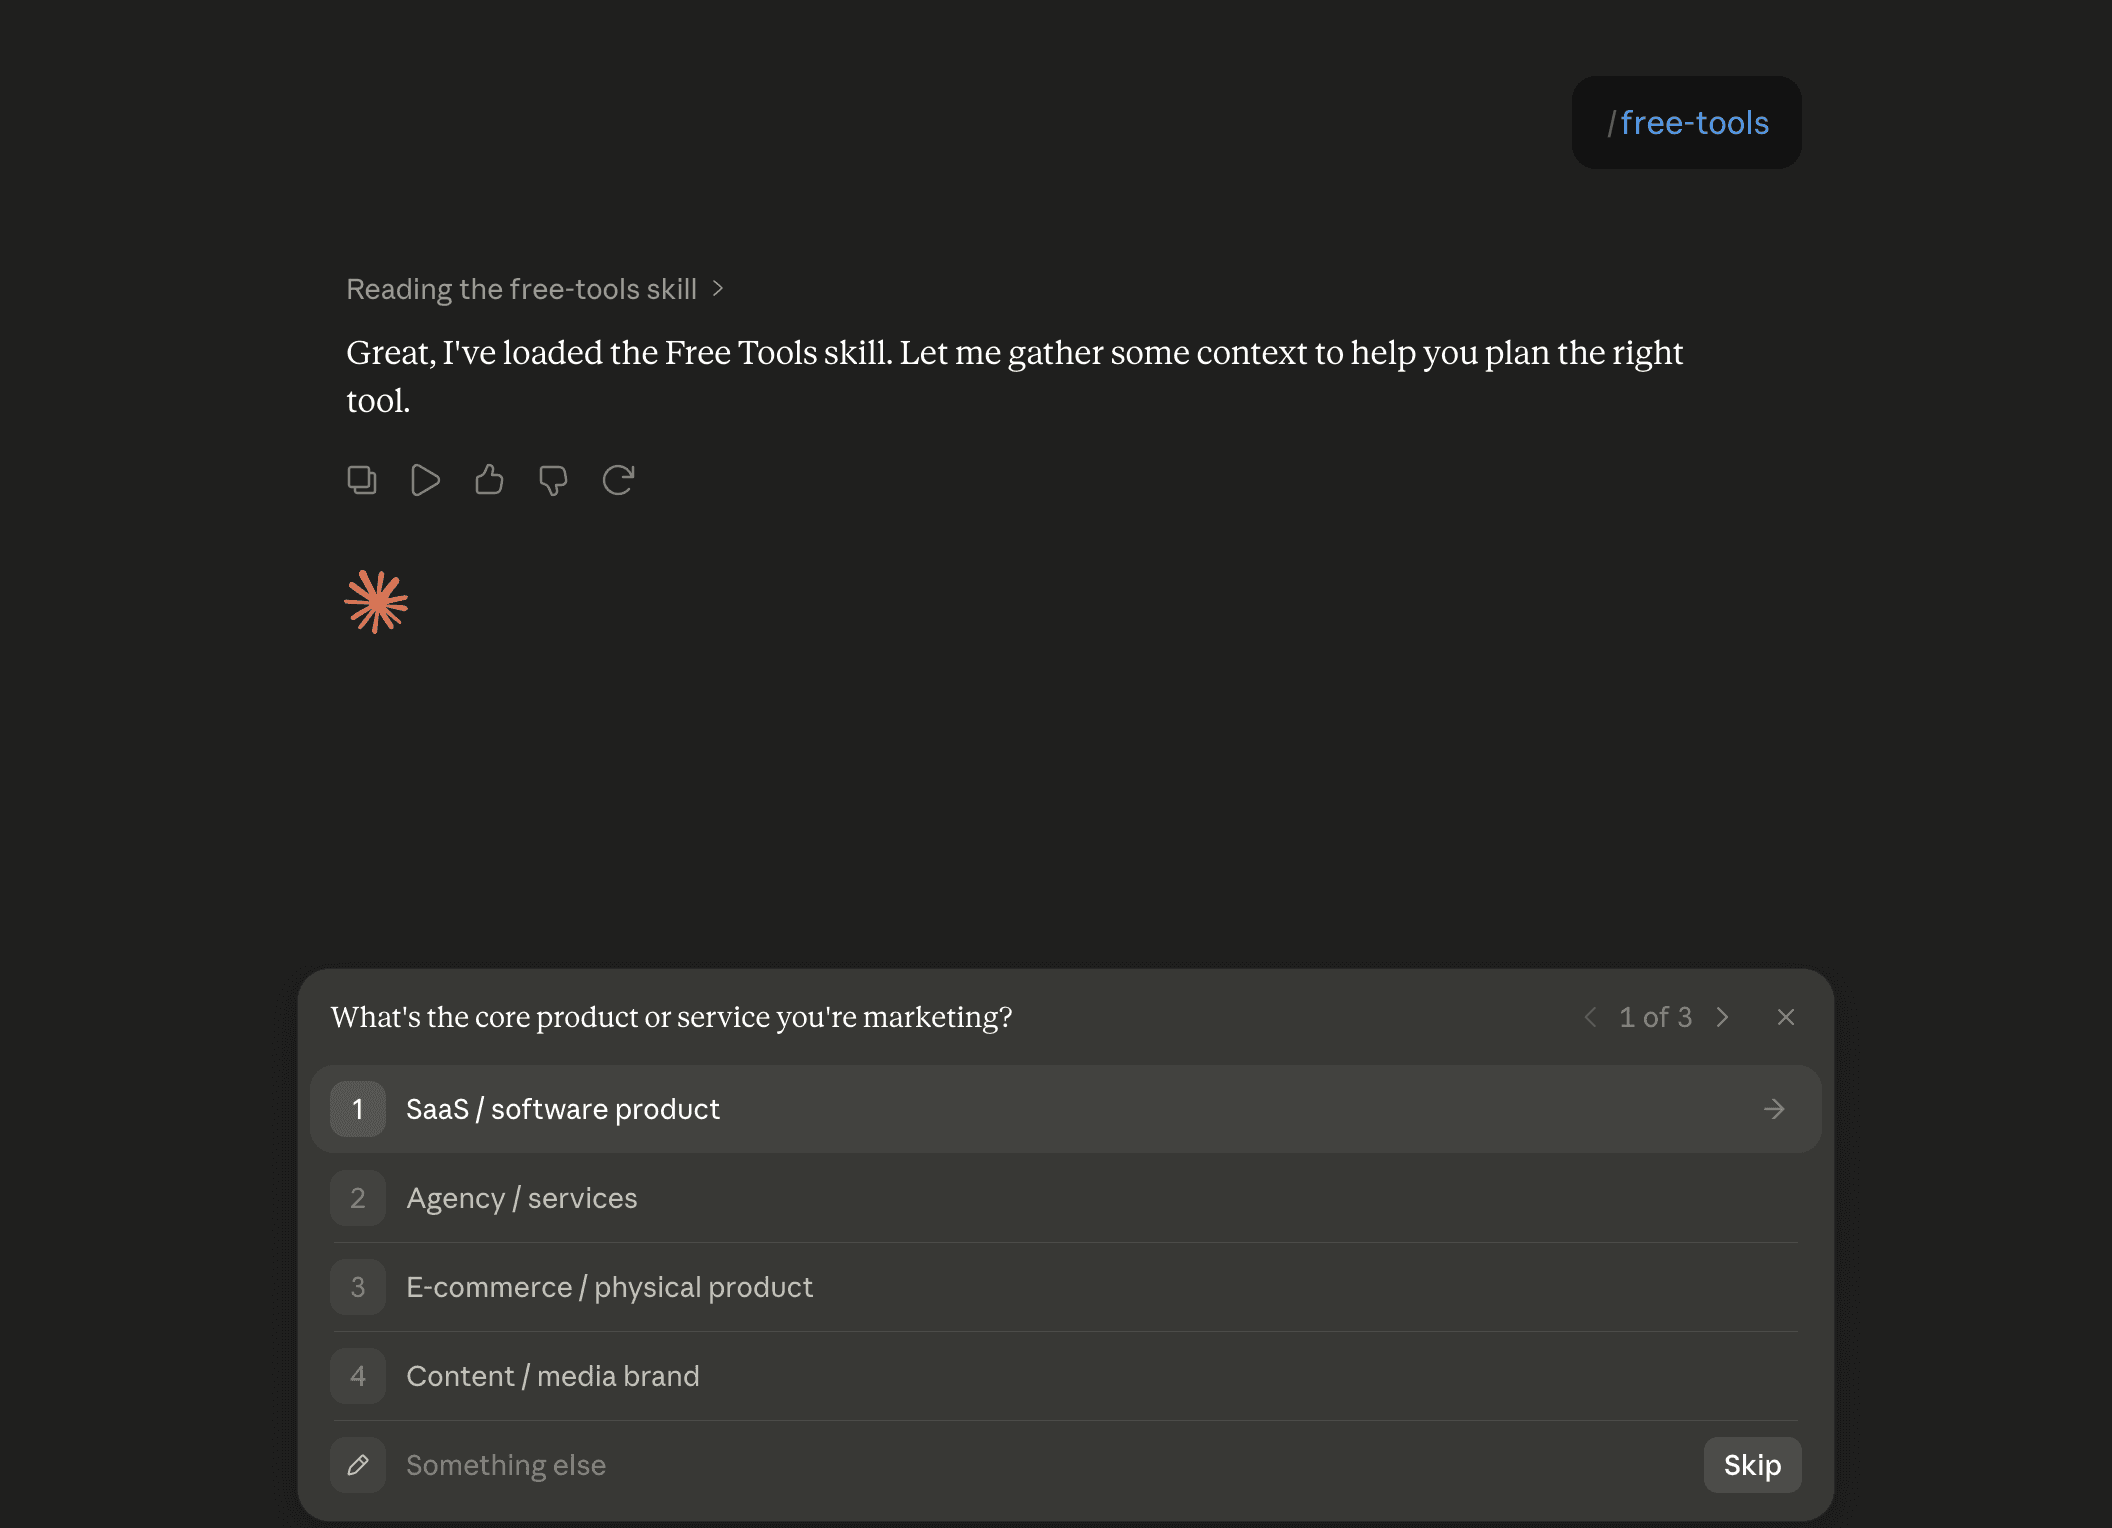The height and width of the screenshot is (1528, 2112).
Task: Click the number 2 badge for Agency
Action: pyautogui.click(x=358, y=1198)
